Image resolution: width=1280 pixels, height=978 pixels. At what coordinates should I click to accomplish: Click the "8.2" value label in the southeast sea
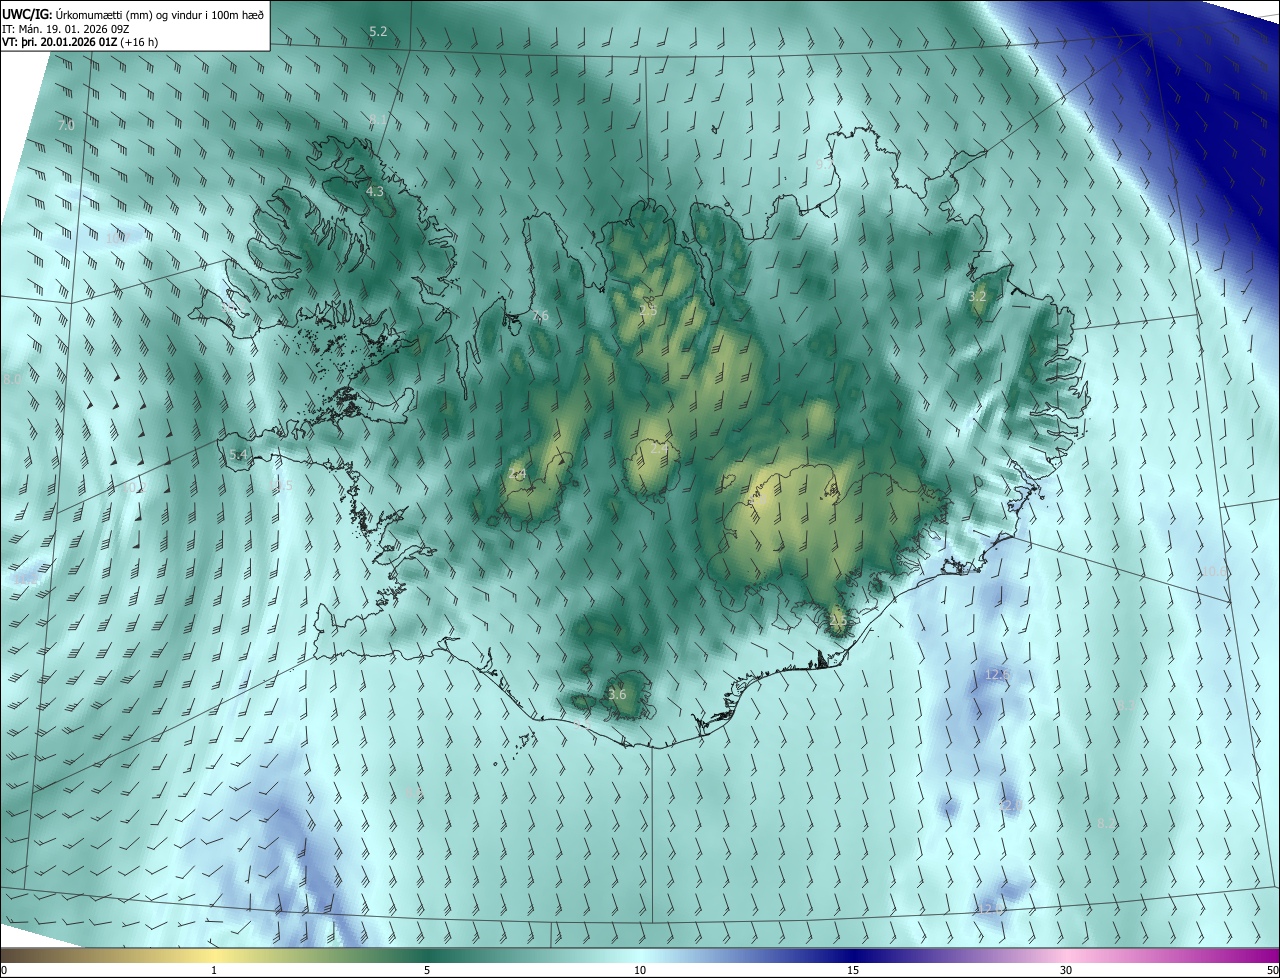point(1106,823)
